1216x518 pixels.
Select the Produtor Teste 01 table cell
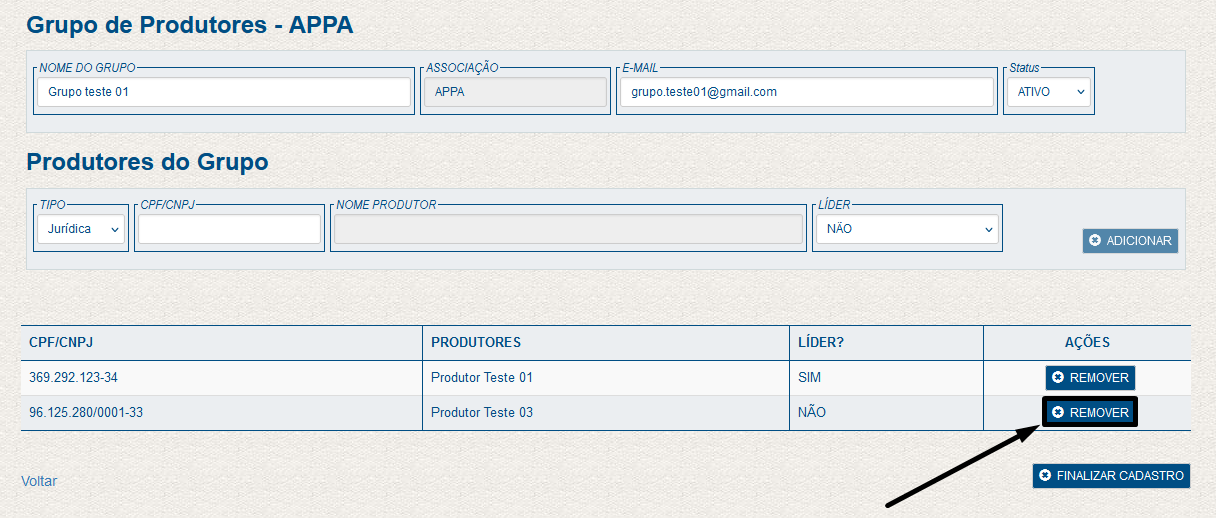tap(482, 378)
